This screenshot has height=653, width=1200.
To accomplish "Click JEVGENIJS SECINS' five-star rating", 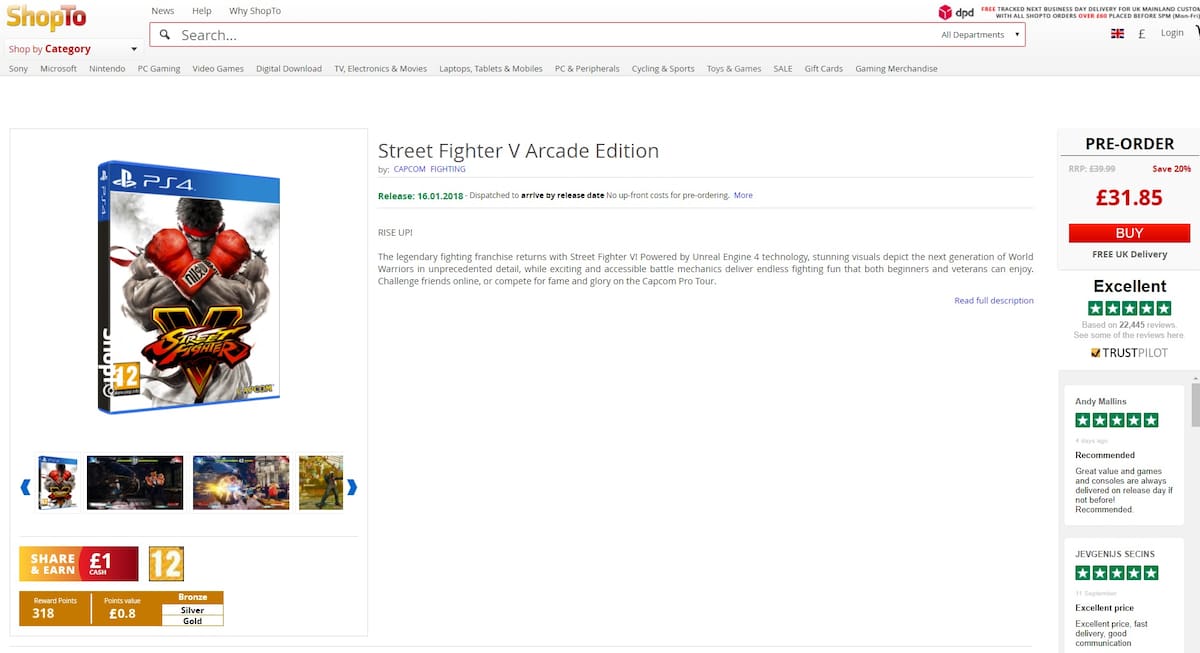I will point(1117,573).
